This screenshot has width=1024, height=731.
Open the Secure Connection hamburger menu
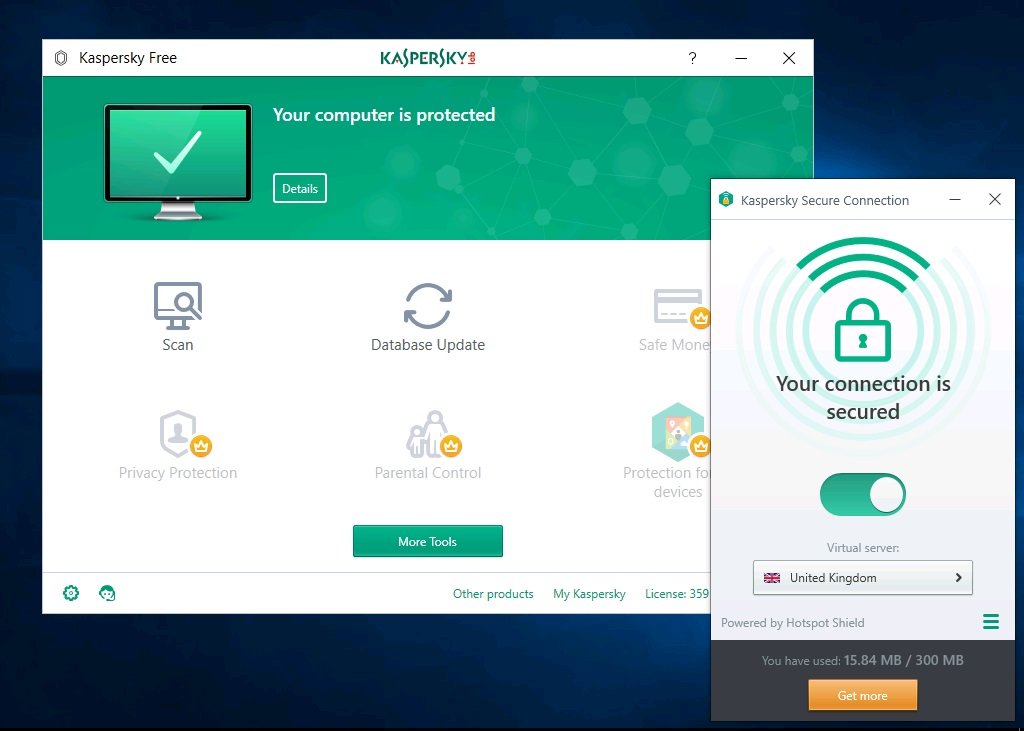(x=991, y=621)
